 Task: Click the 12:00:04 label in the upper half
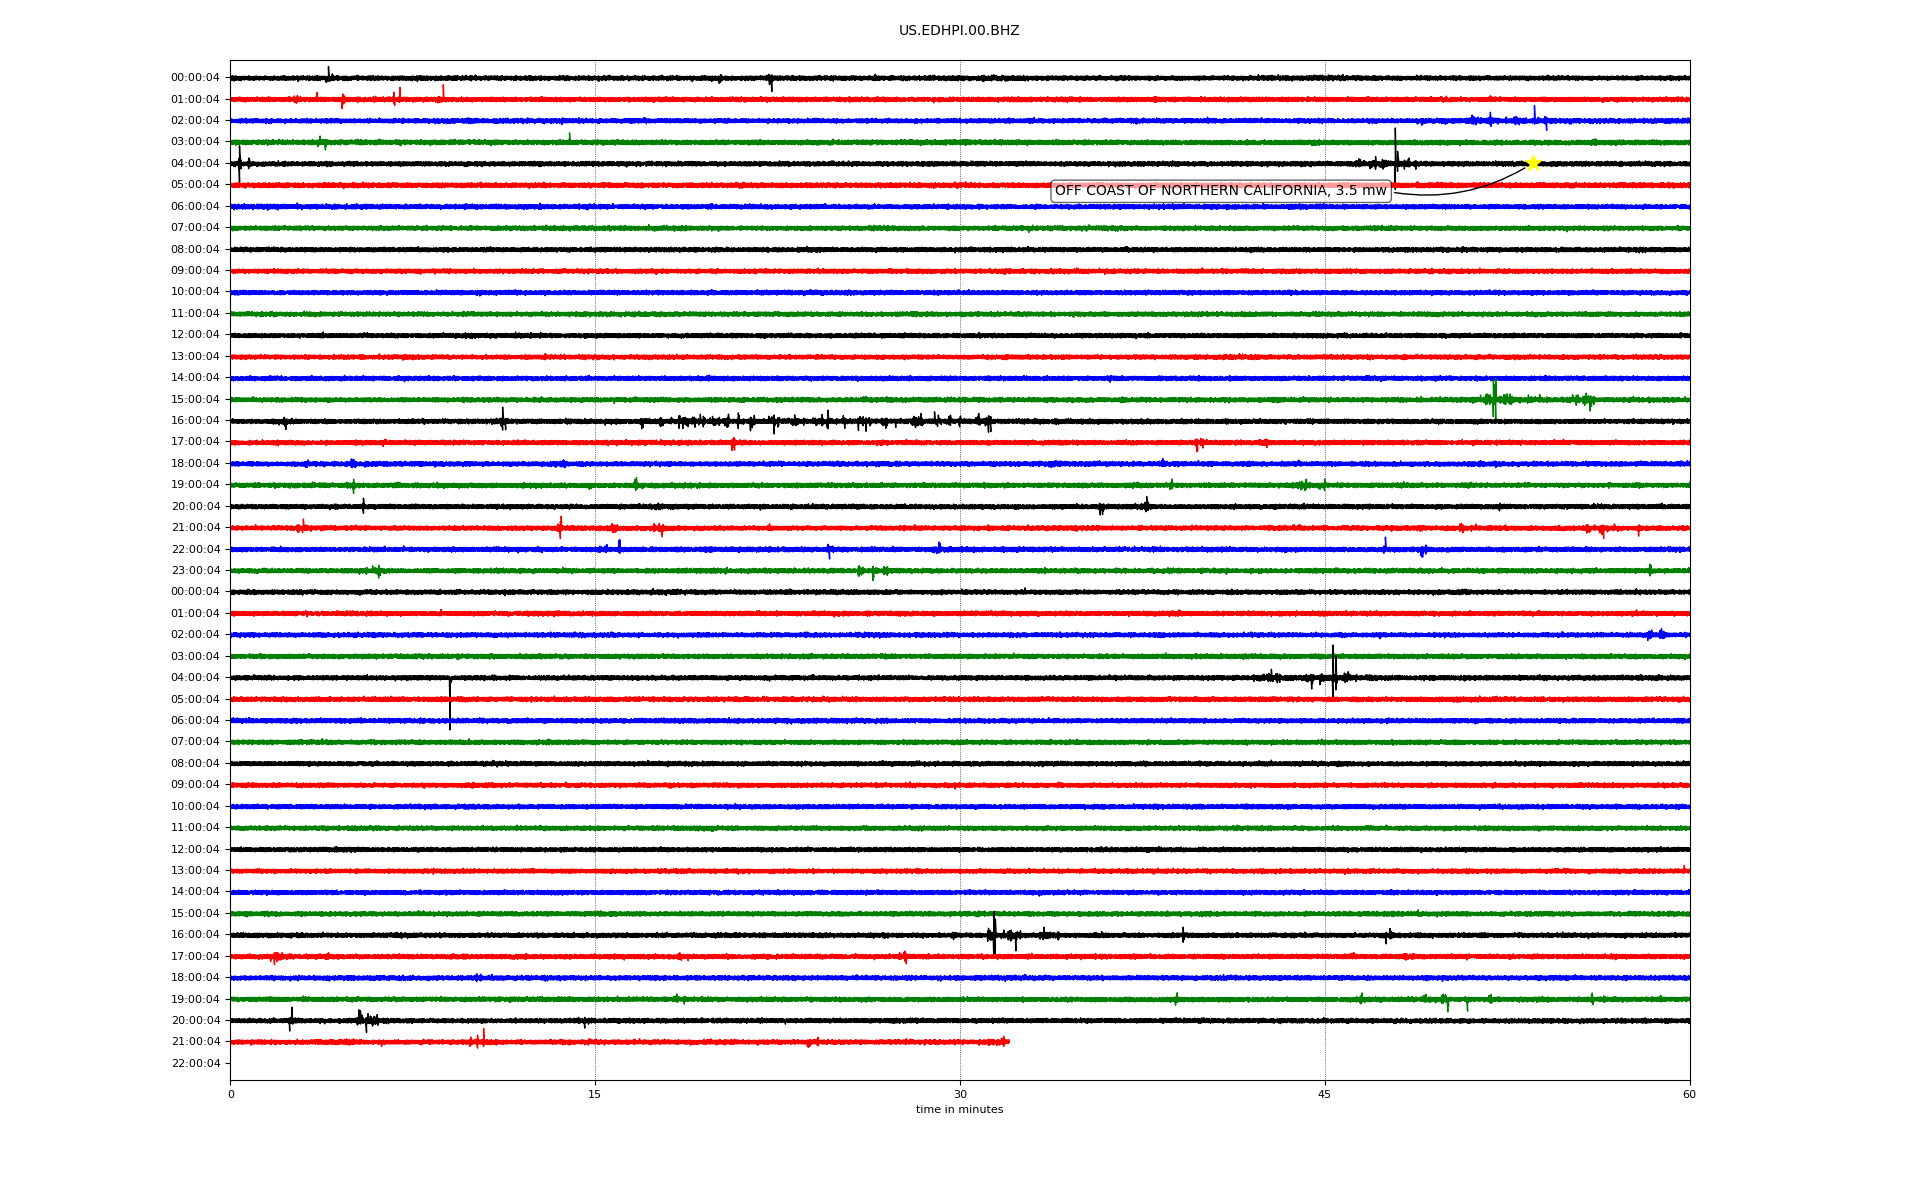pos(195,334)
